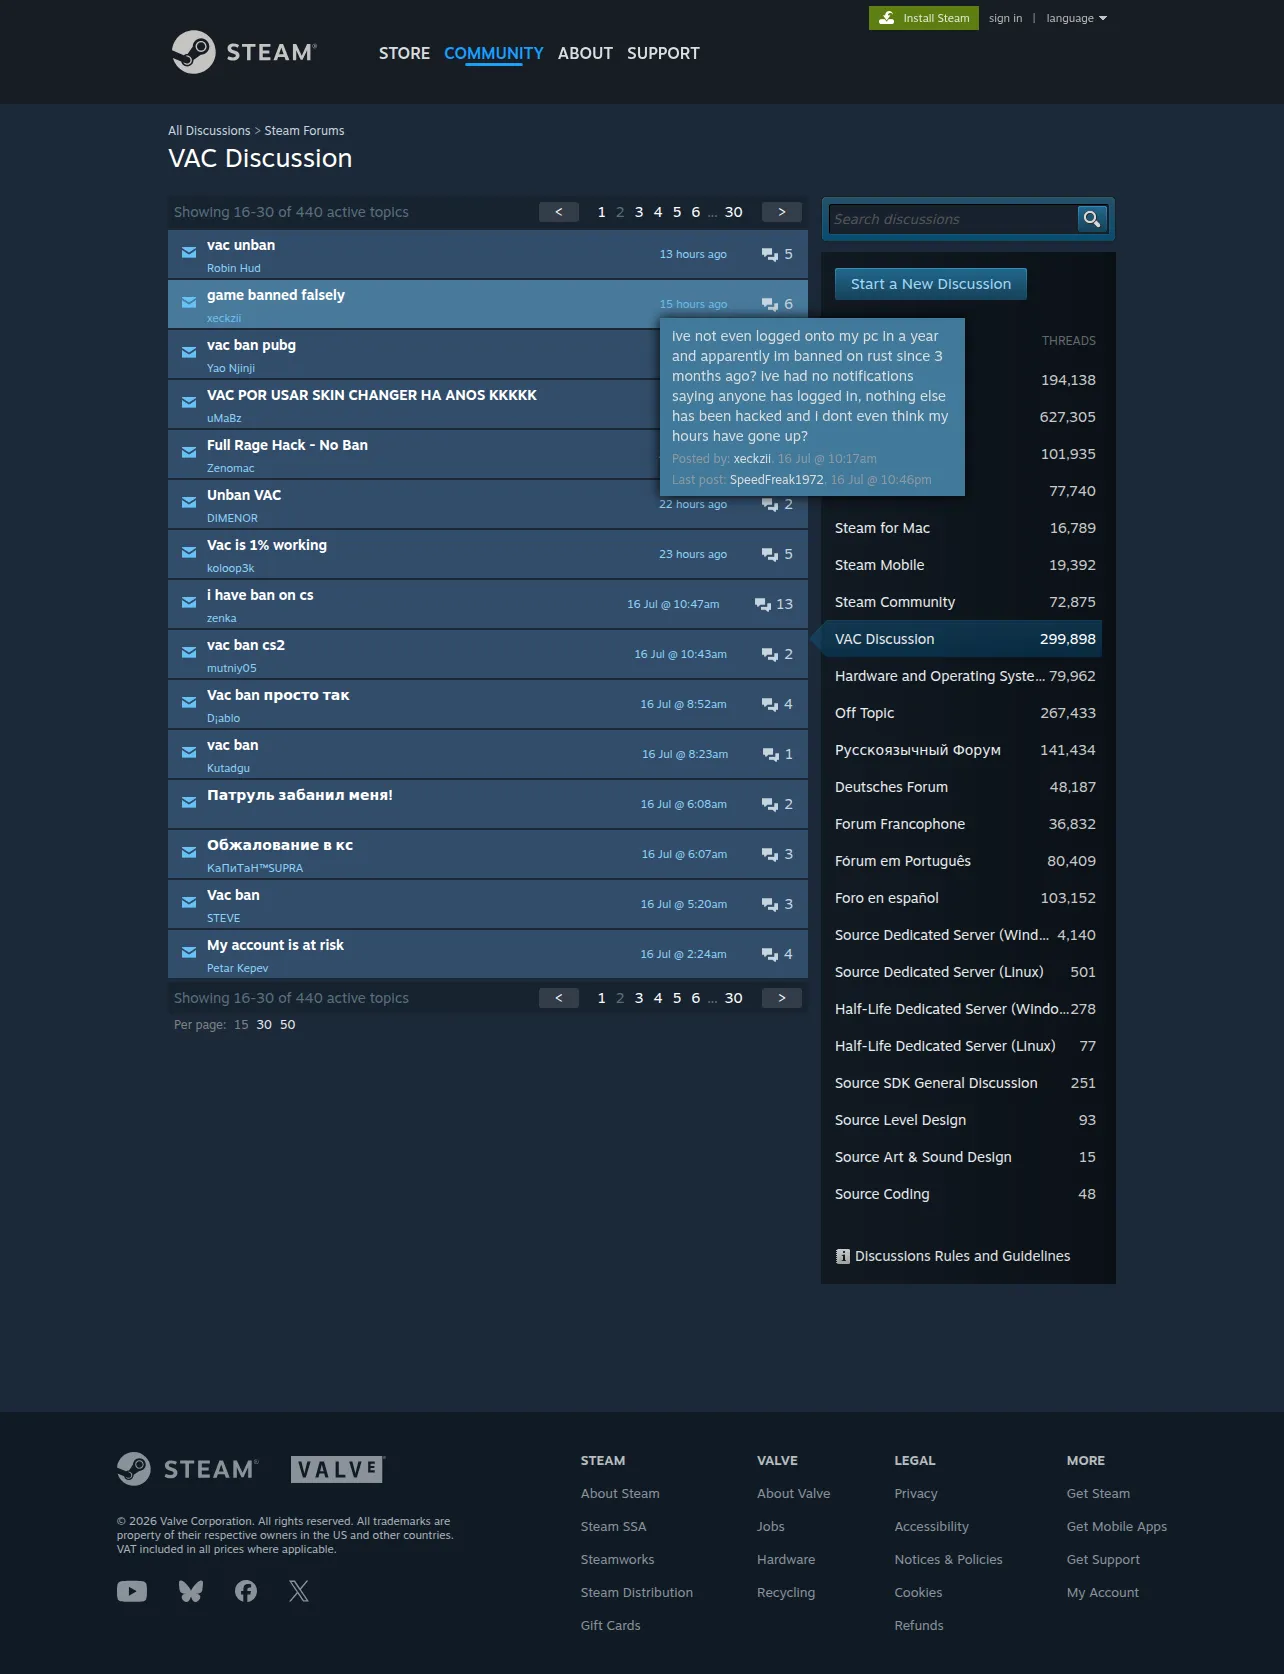Click the envelope icon beside 'My account is at risk'

[189, 953]
